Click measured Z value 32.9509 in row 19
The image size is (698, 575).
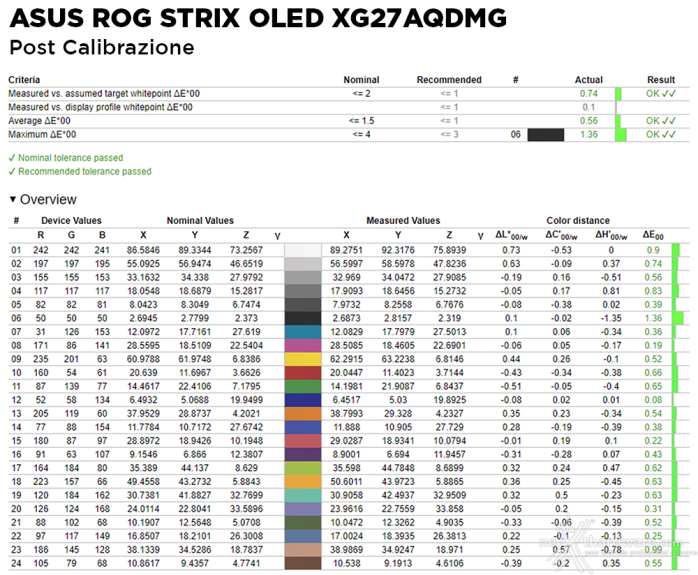tap(449, 495)
